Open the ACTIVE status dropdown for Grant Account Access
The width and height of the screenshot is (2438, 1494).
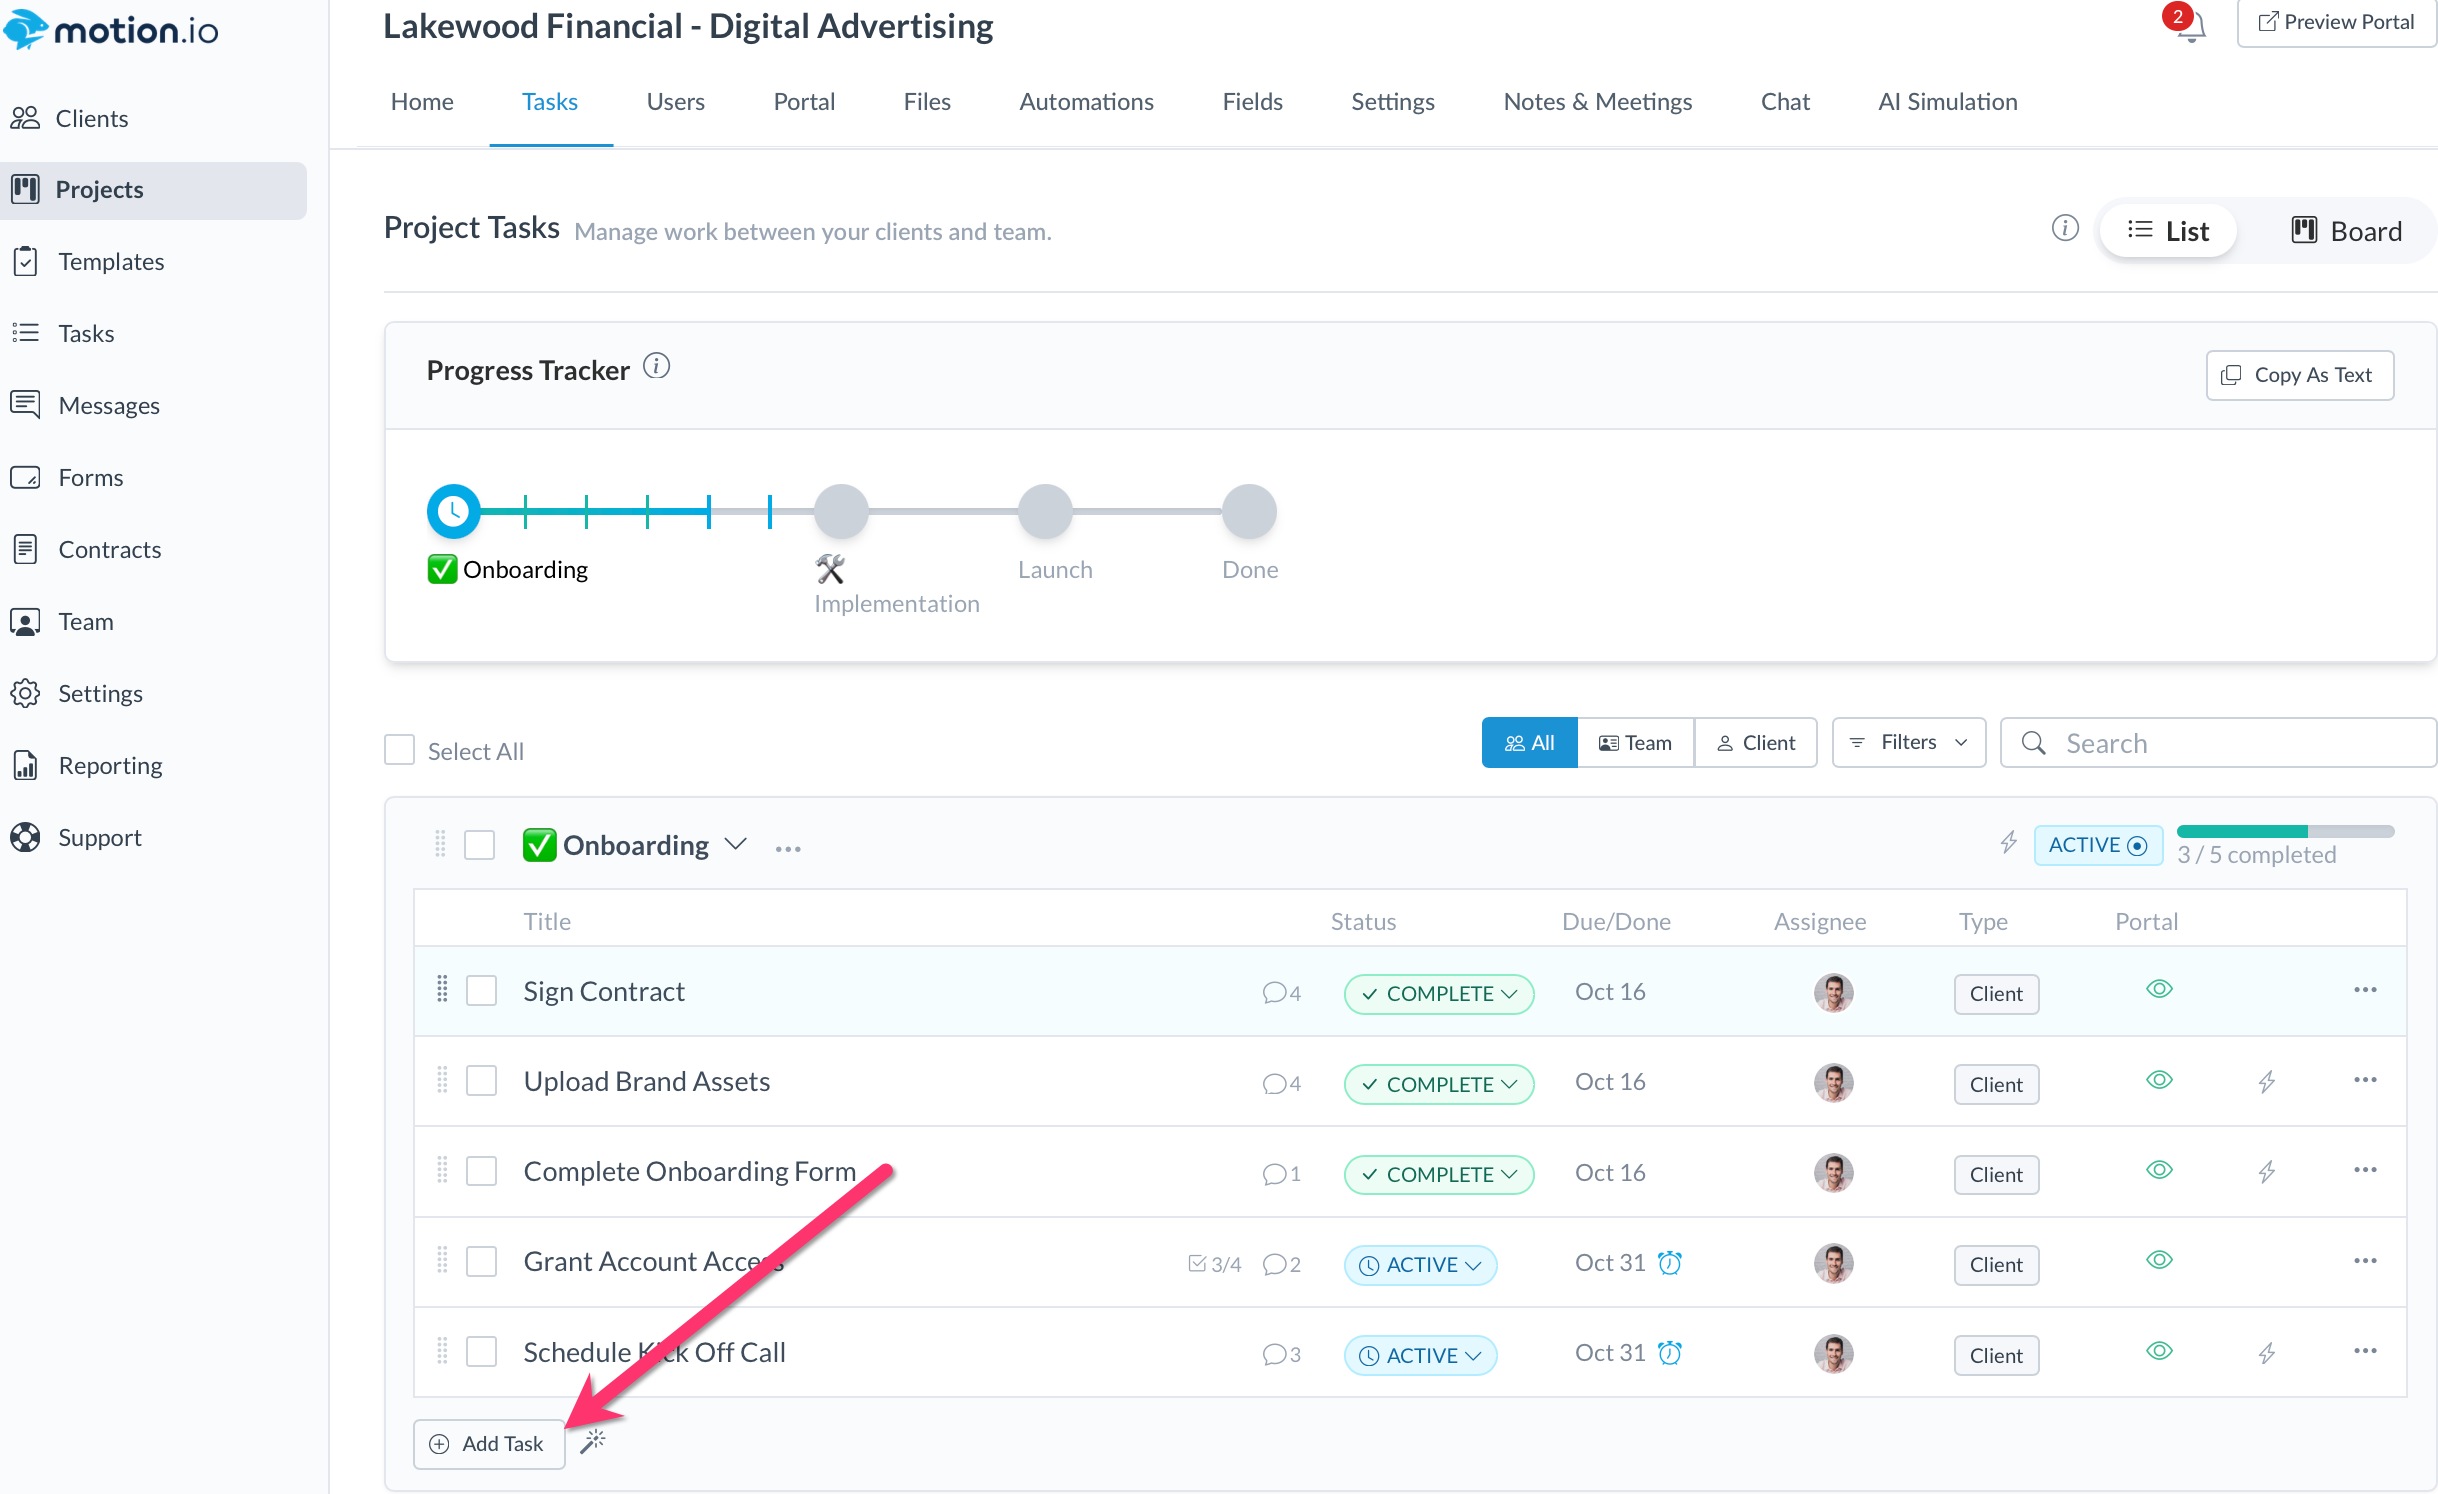(x=1420, y=1265)
